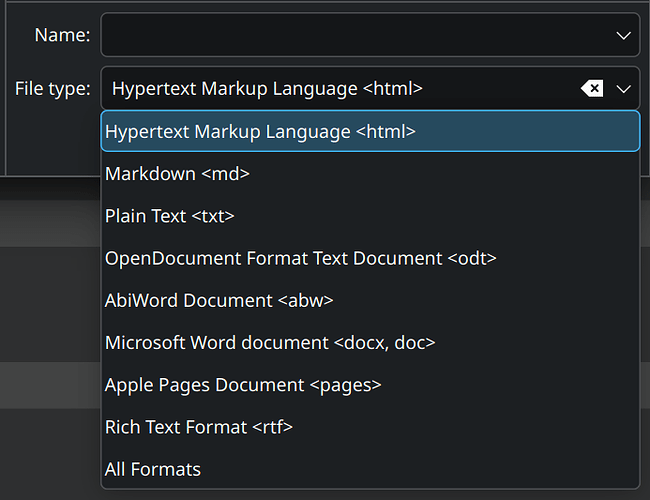650x500 pixels.
Task: Open the Name history dropdown arrow
Action: pos(624,36)
